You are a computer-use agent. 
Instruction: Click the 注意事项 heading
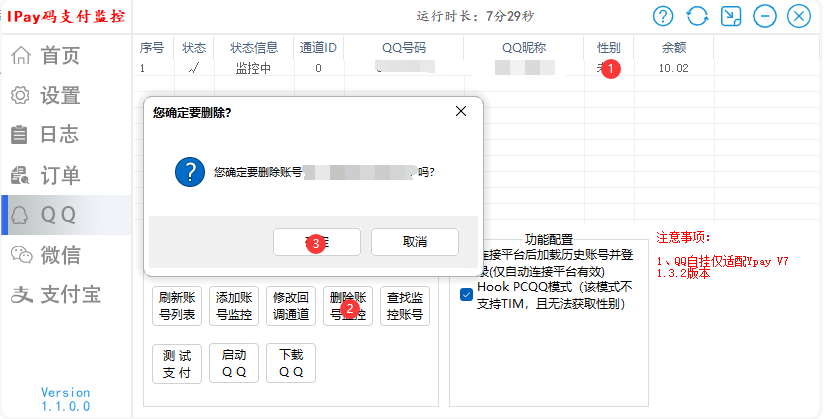pyautogui.click(x=683, y=238)
